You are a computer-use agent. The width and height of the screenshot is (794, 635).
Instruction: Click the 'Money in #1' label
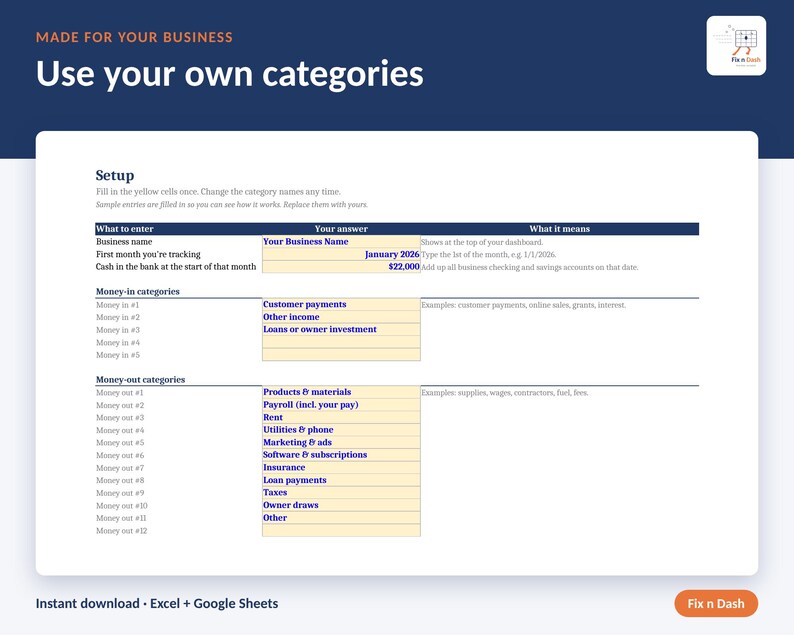click(117, 305)
